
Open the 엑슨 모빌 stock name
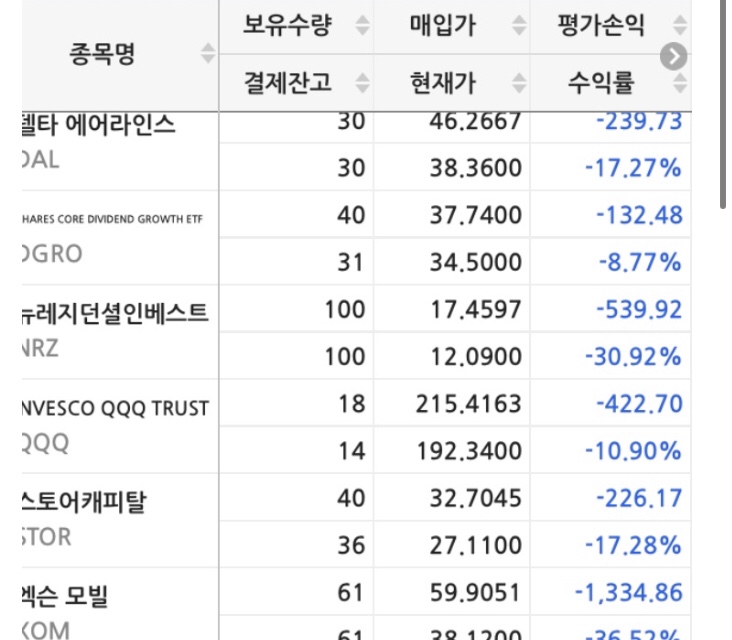(x=65, y=597)
